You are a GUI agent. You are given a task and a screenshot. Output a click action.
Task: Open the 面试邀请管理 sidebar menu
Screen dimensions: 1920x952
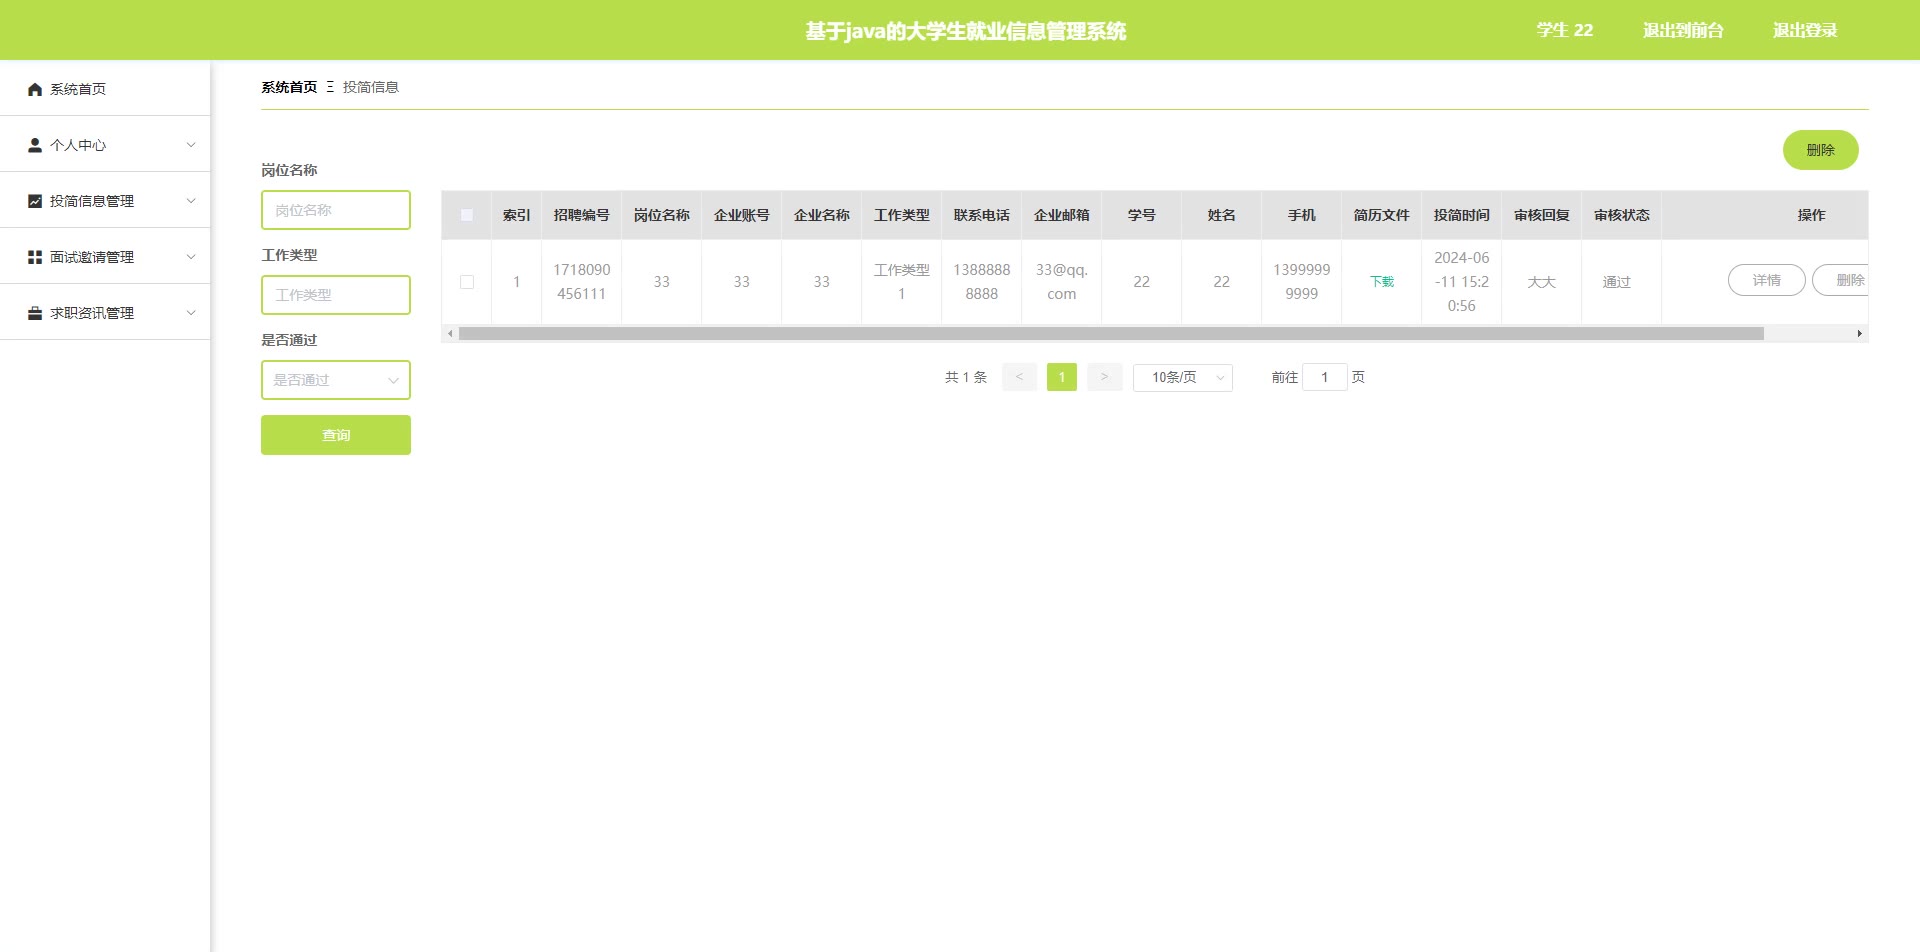tap(105, 257)
